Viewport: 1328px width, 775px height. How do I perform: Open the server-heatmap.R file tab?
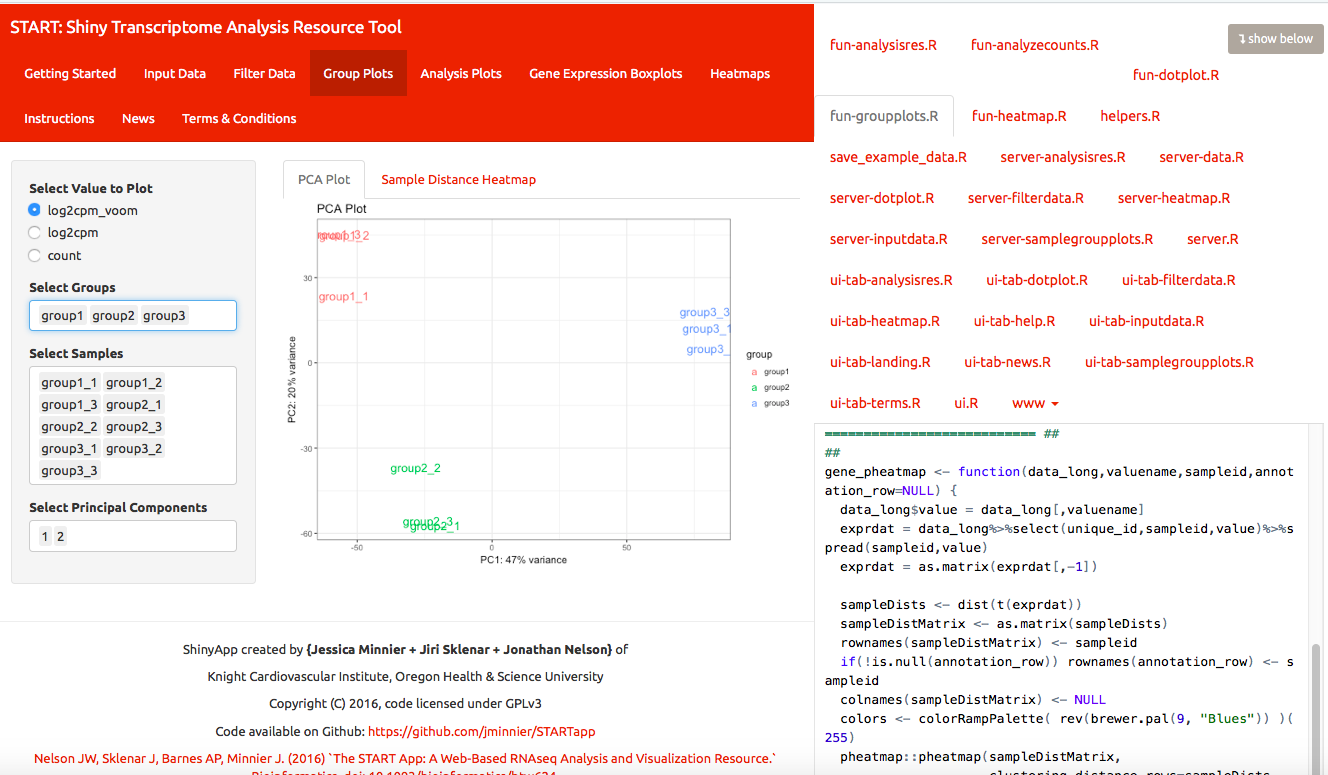[1174, 198]
